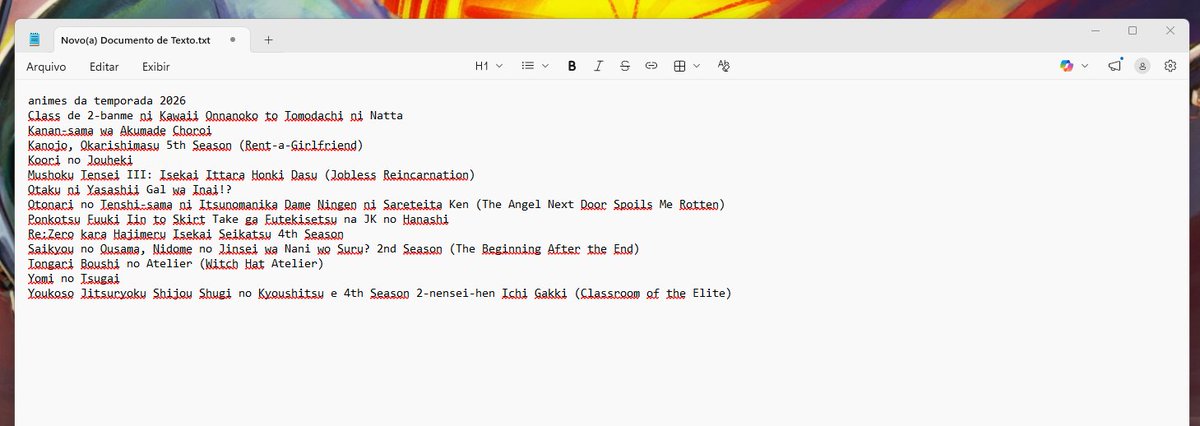The height and width of the screenshot is (426, 1200).
Task: Click the Notepad app icon in title bar
Action: click(x=35, y=40)
